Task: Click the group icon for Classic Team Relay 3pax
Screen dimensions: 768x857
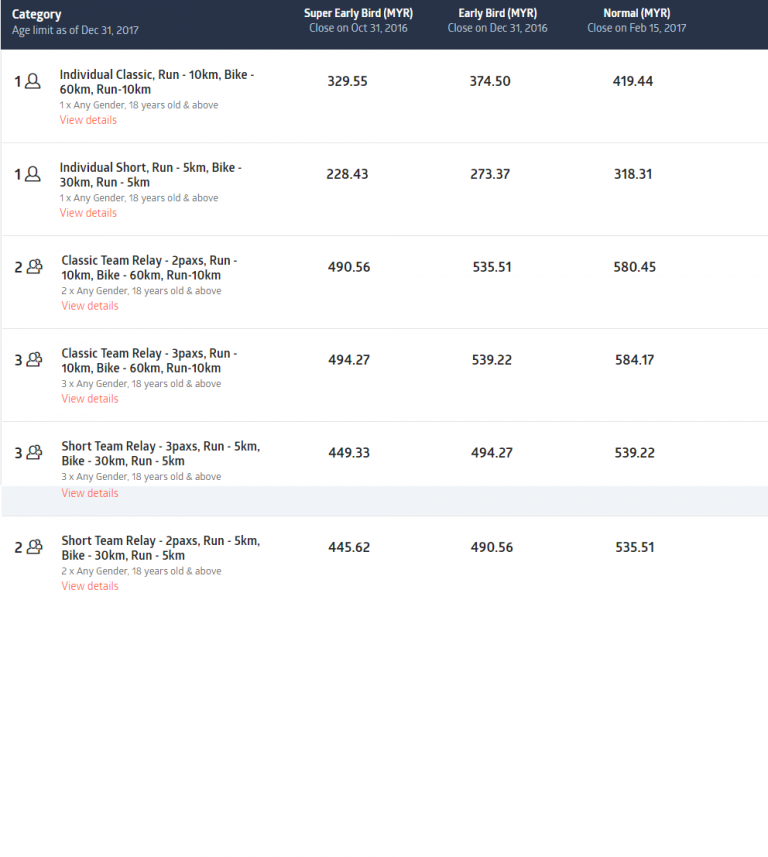Action: pyautogui.click(x=35, y=360)
